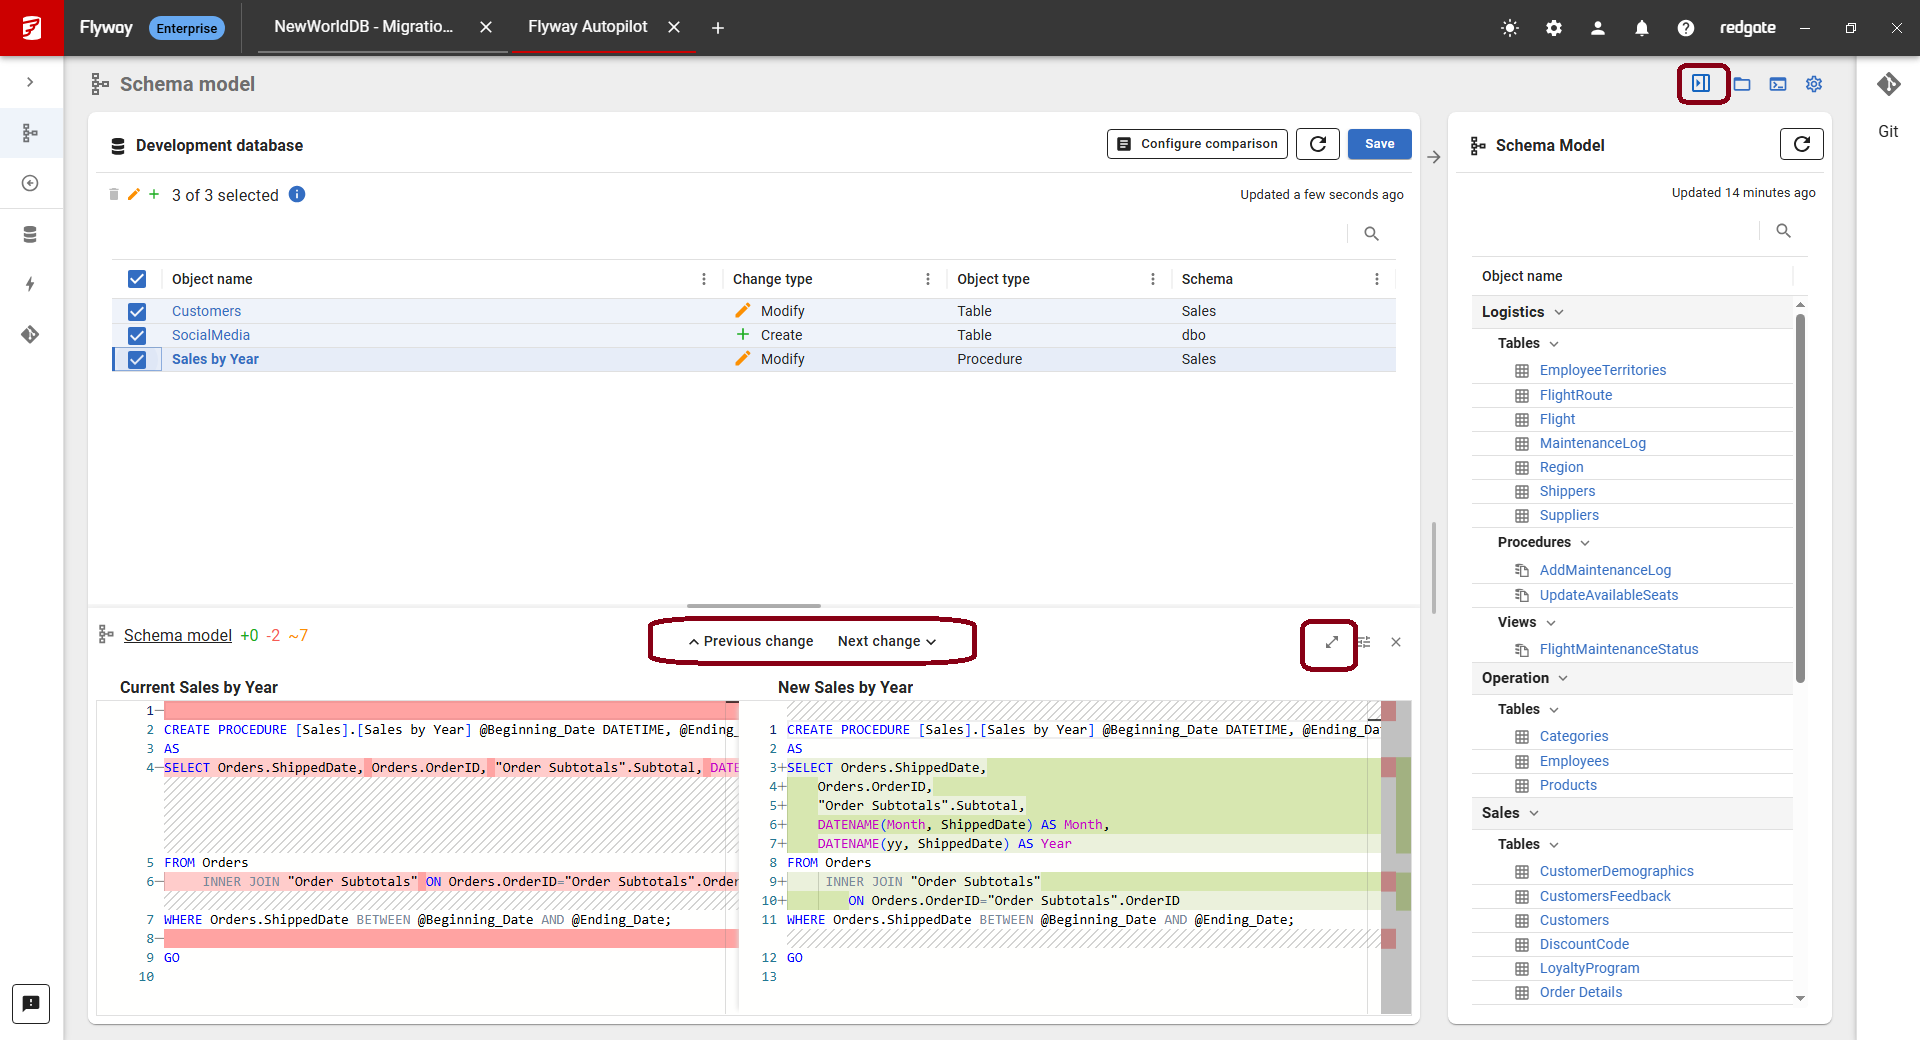Click Next change button
Viewport: 1920px width, 1040px height.
[x=886, y=641]
